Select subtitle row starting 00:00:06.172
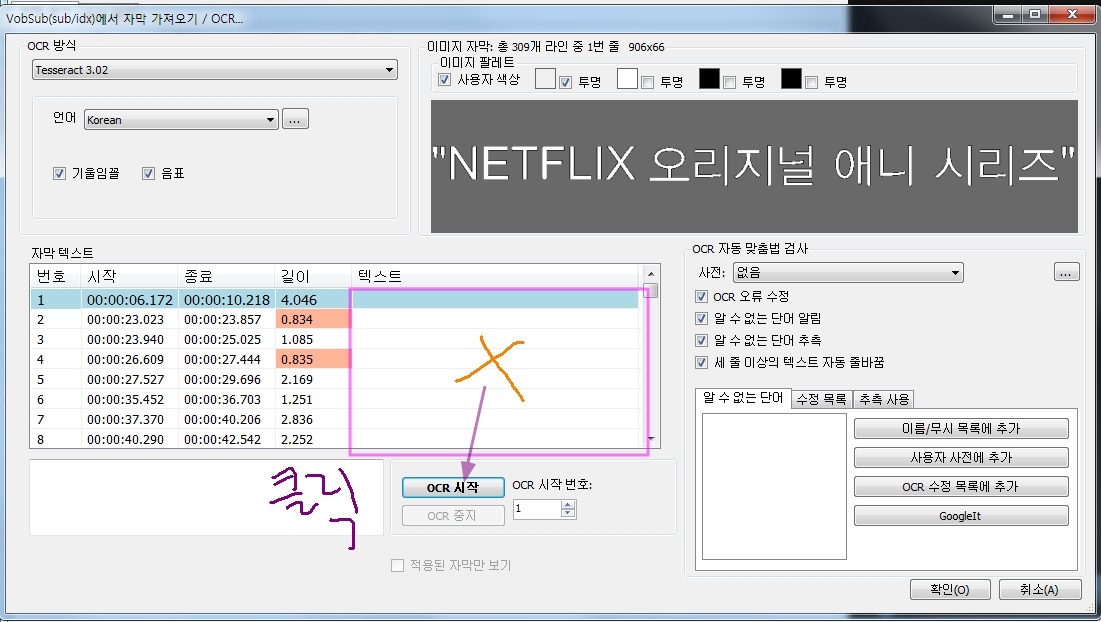 click(335, 300)
